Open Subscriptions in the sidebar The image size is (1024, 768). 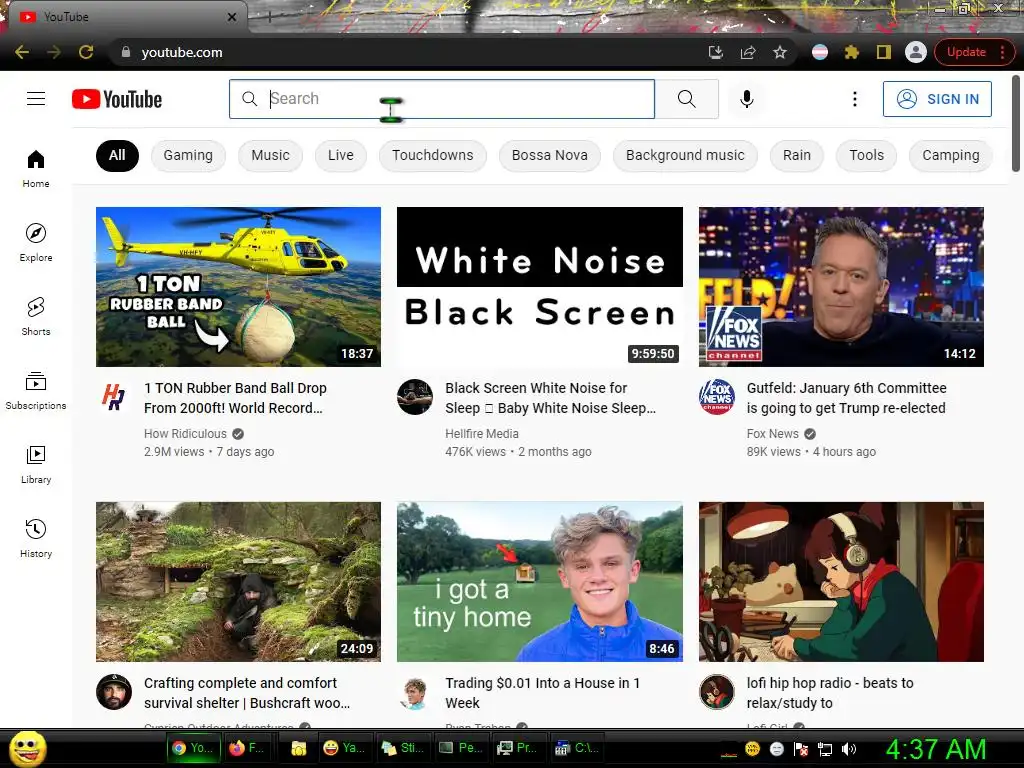pyautogui.click(x=36, y=391)
